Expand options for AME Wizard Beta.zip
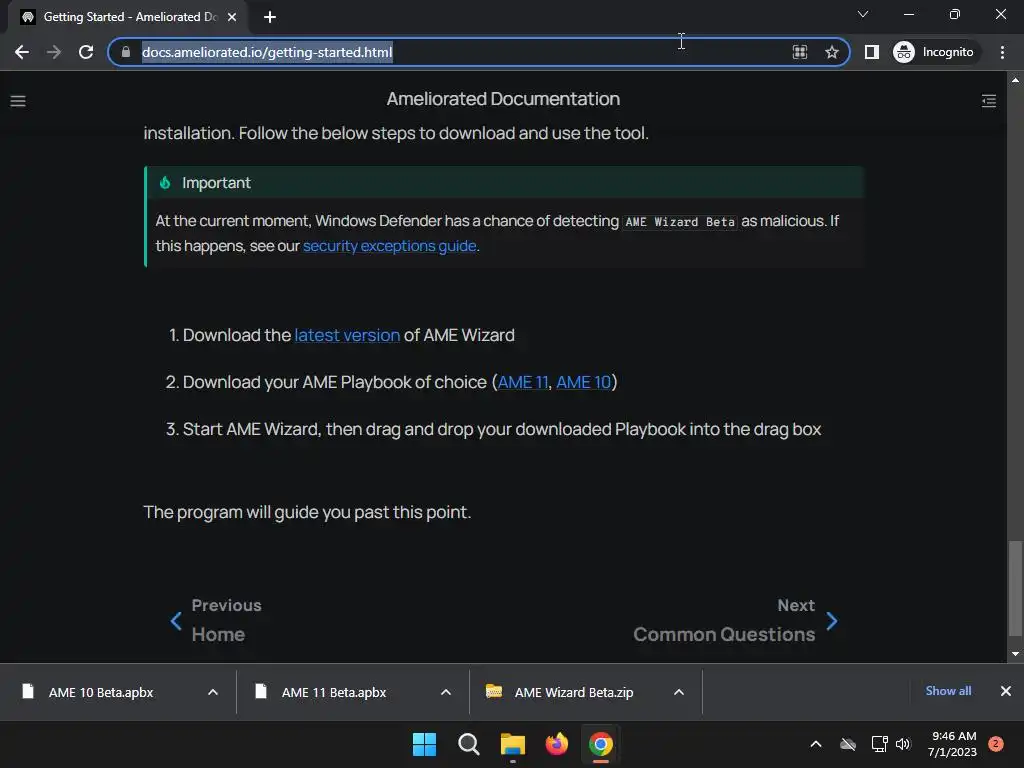 pyautogui.click(x=679, y=692)
